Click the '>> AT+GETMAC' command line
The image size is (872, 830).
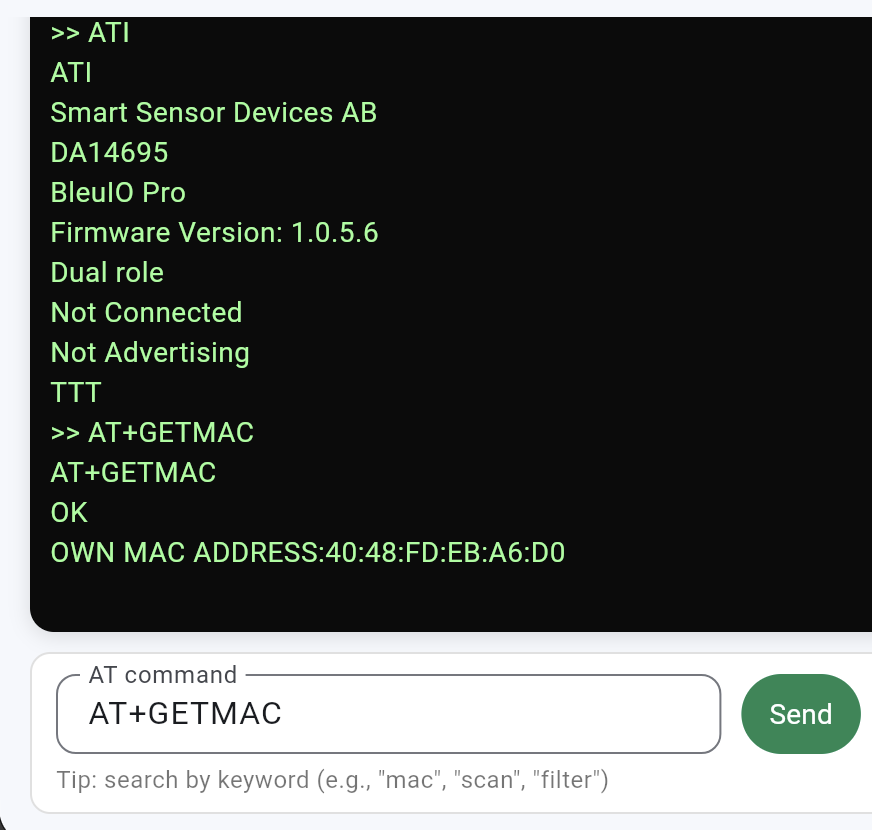152,433
